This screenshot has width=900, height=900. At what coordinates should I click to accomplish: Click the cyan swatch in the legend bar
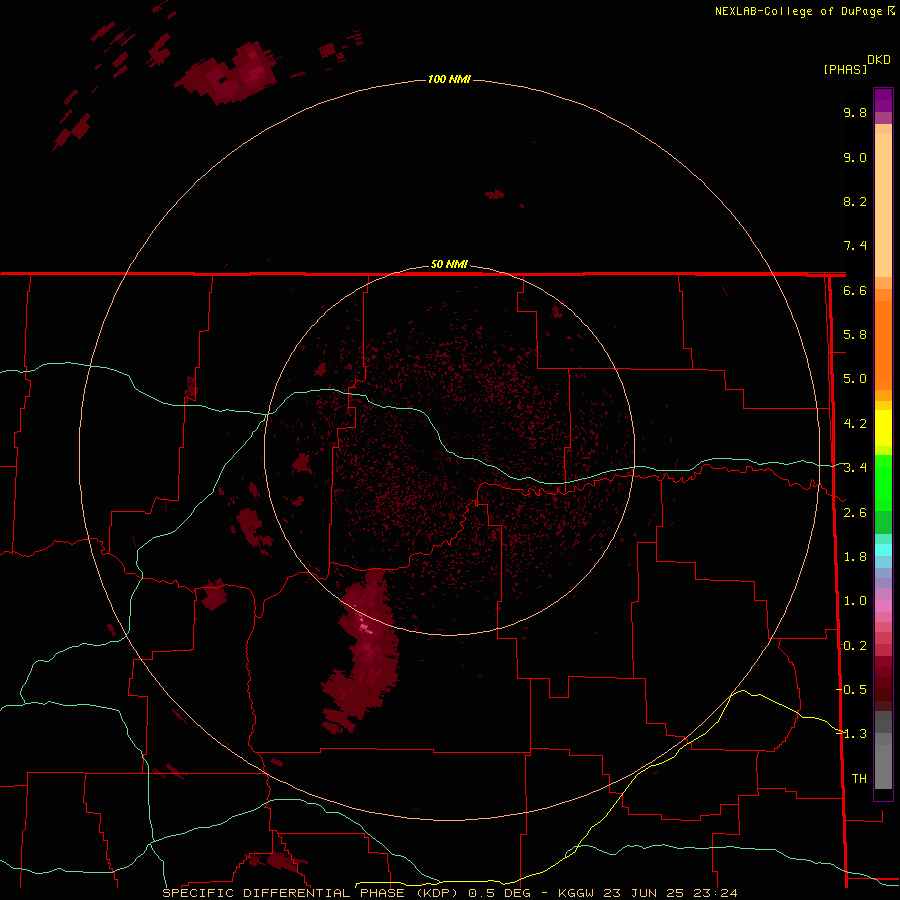tap(883, 550)
